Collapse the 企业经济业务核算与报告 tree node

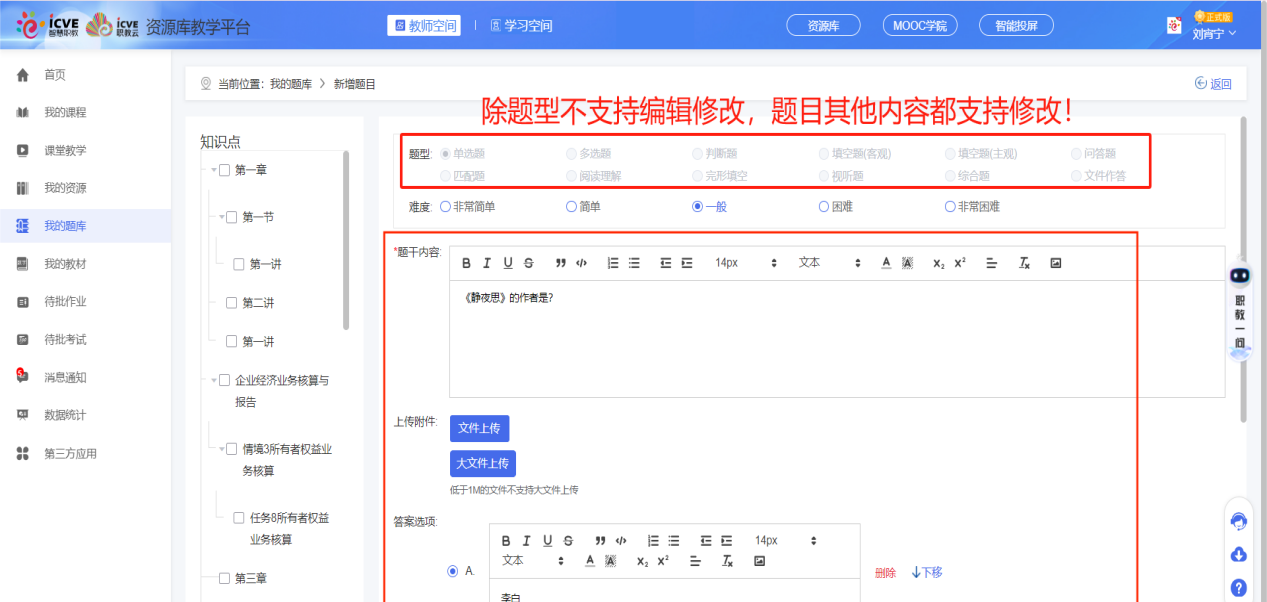(x=213, y=380)
